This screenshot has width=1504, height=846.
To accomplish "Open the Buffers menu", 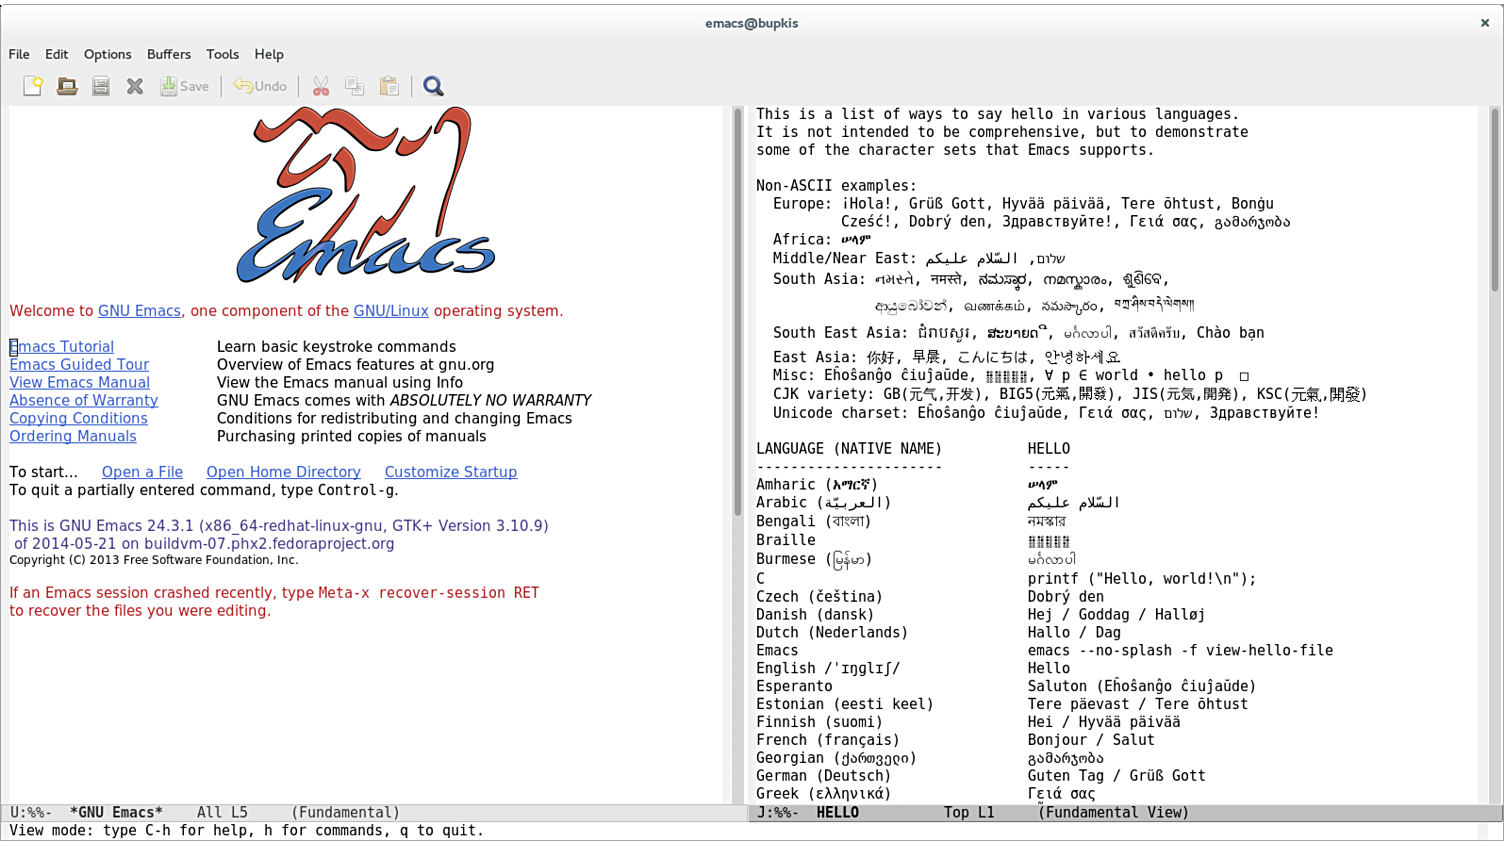I will coord(168,54).
